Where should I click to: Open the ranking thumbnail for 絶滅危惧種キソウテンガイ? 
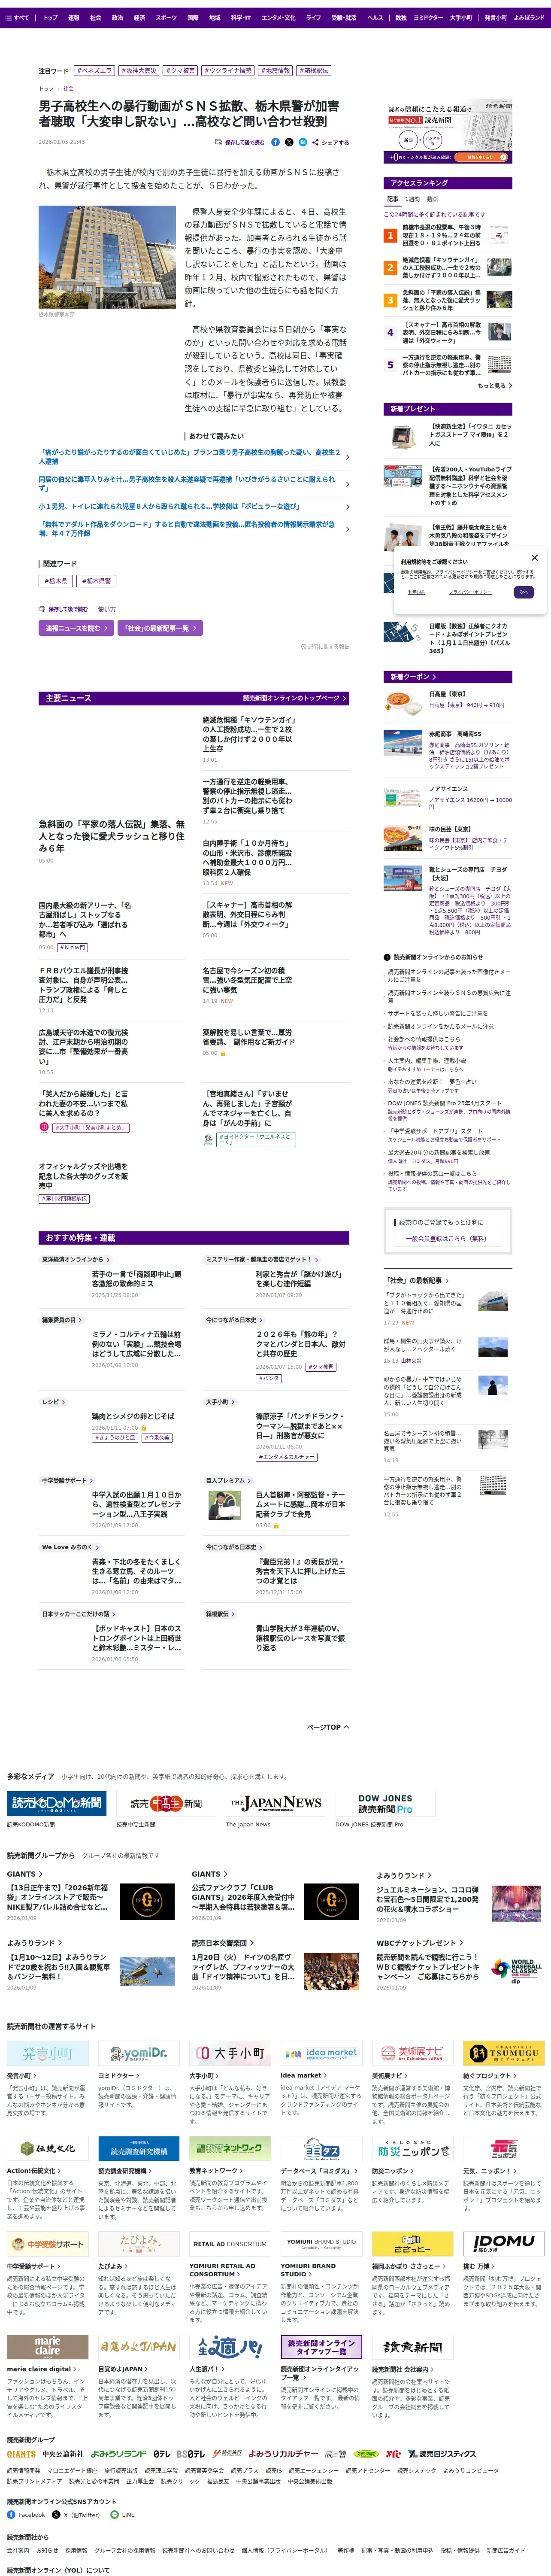499,267
